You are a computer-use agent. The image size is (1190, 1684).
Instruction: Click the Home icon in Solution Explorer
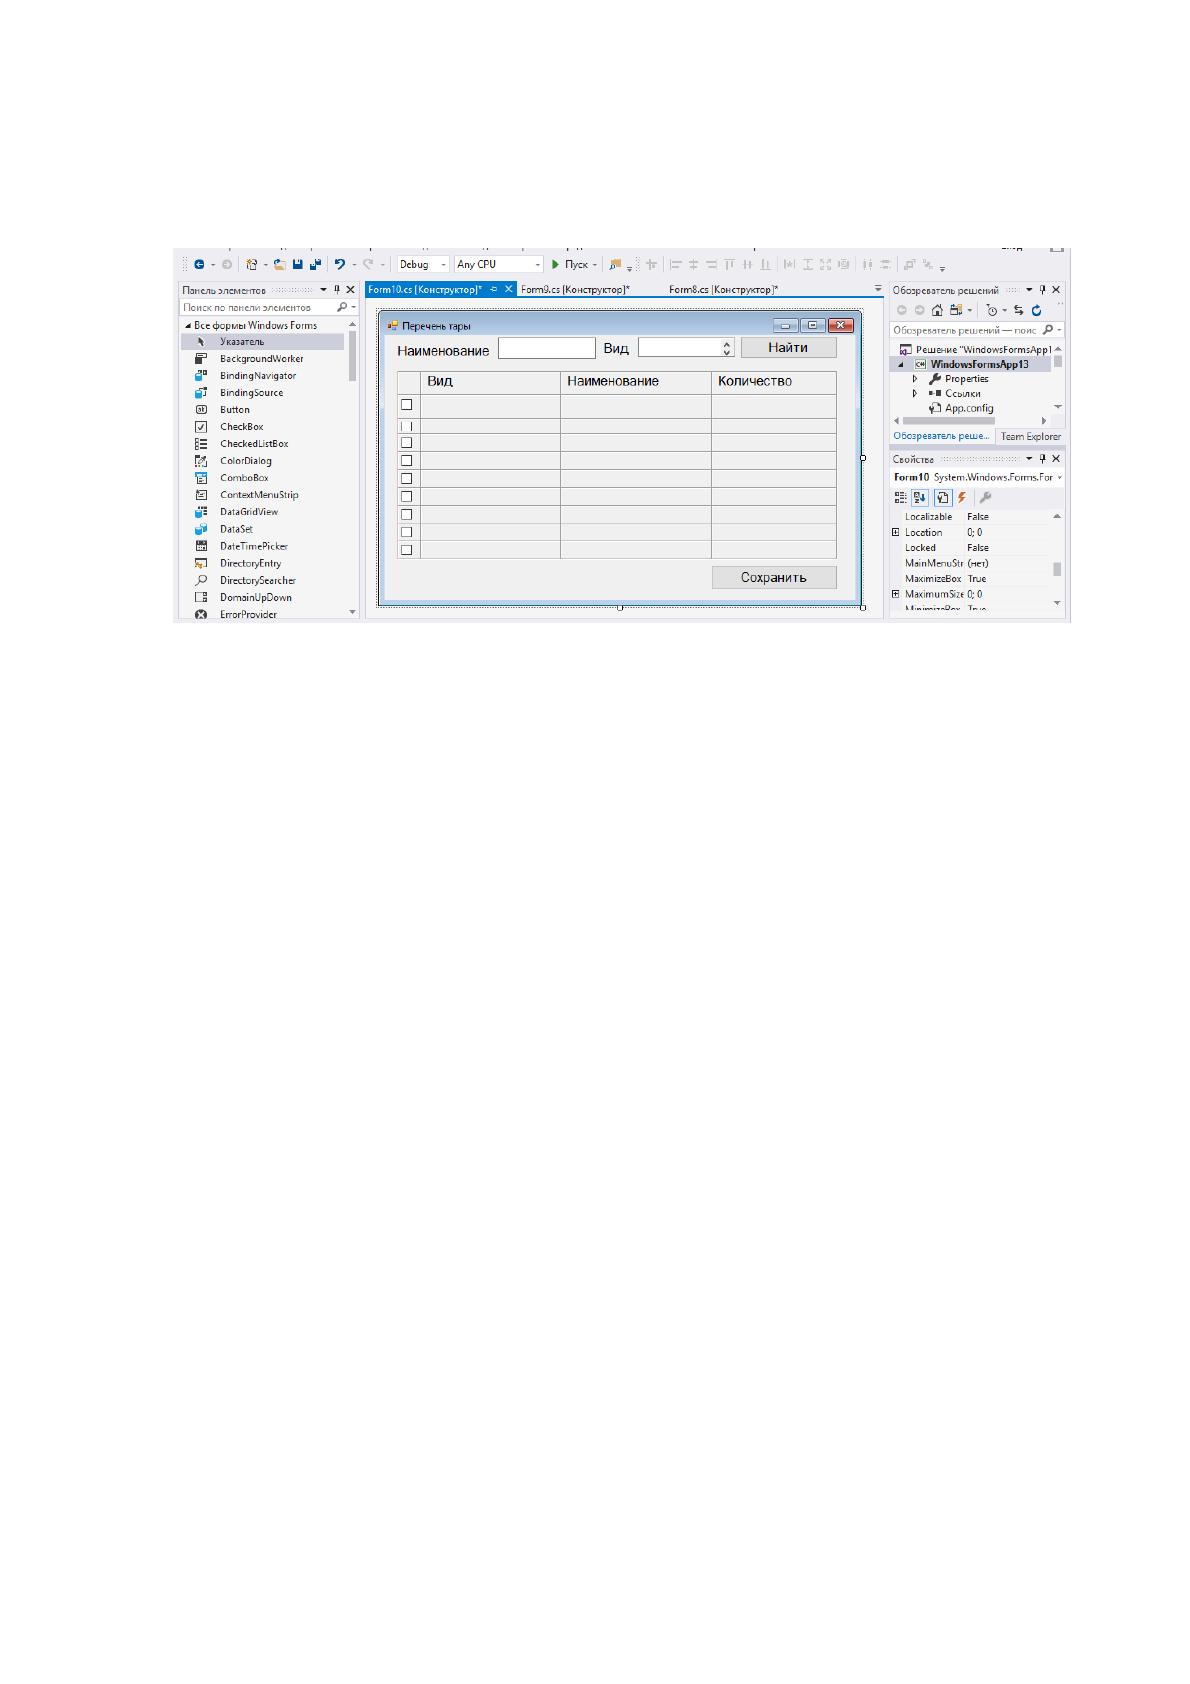[x=937, y=310]
